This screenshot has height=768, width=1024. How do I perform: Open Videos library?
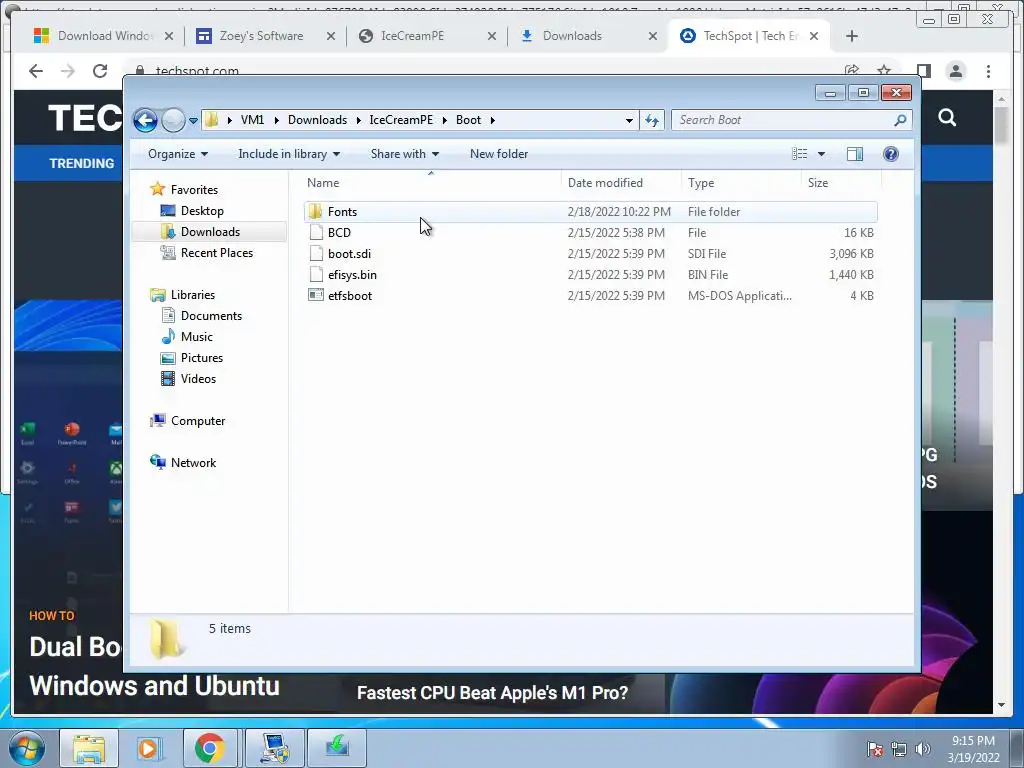click(x=198, y=379)
